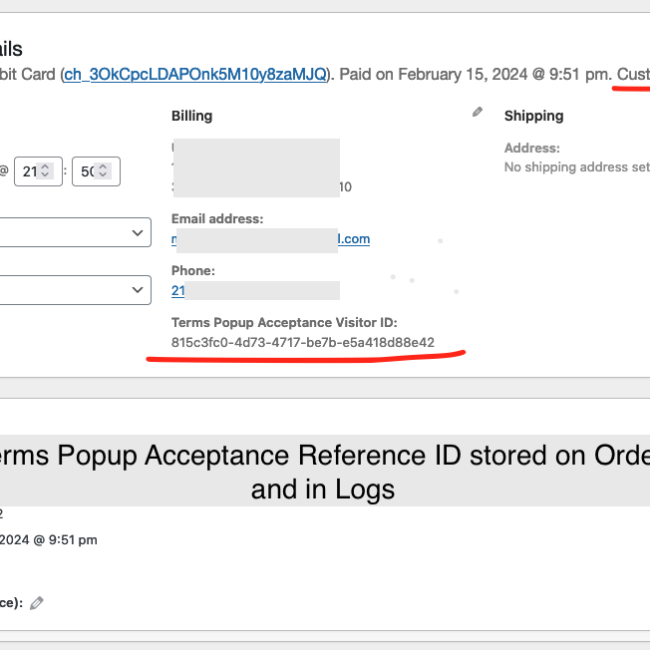This screenshot has height=650, width=650.
Task: Click 'No shipping address set' text
Action: coord(576,167)
